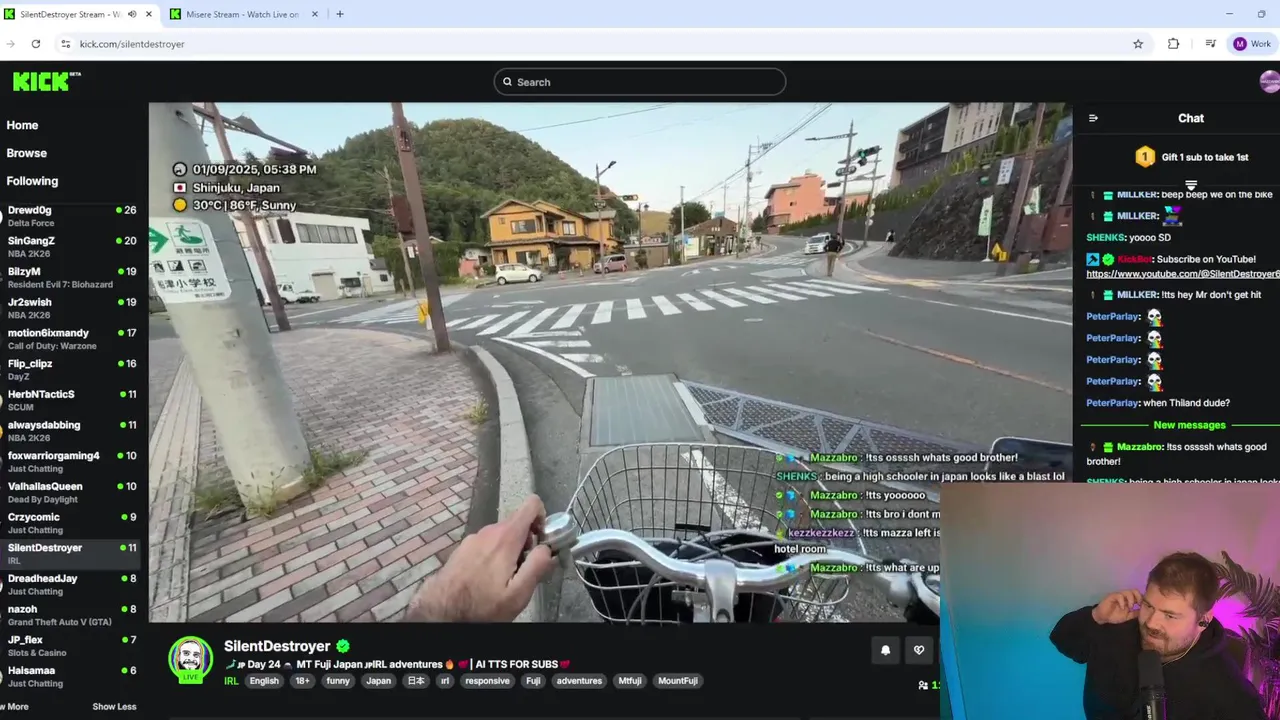Click the live stream video player

(x=610, y=362)
